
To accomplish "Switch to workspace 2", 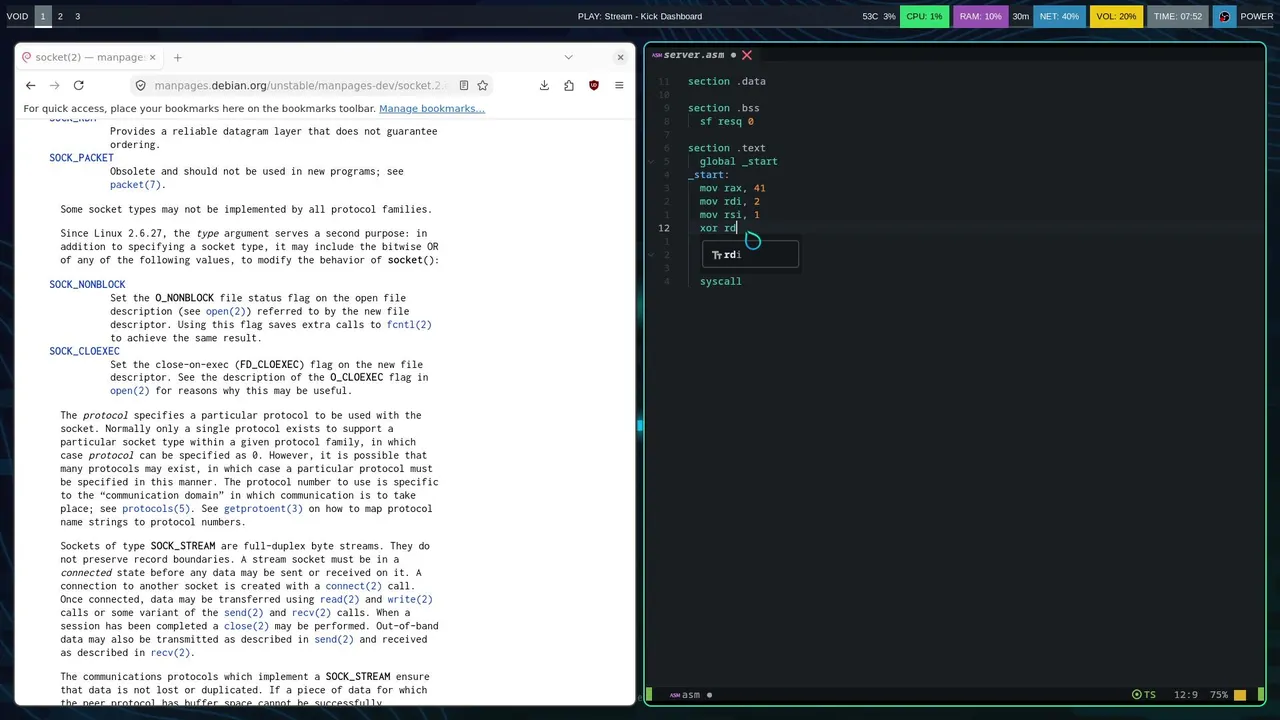I will pos(60,16).
